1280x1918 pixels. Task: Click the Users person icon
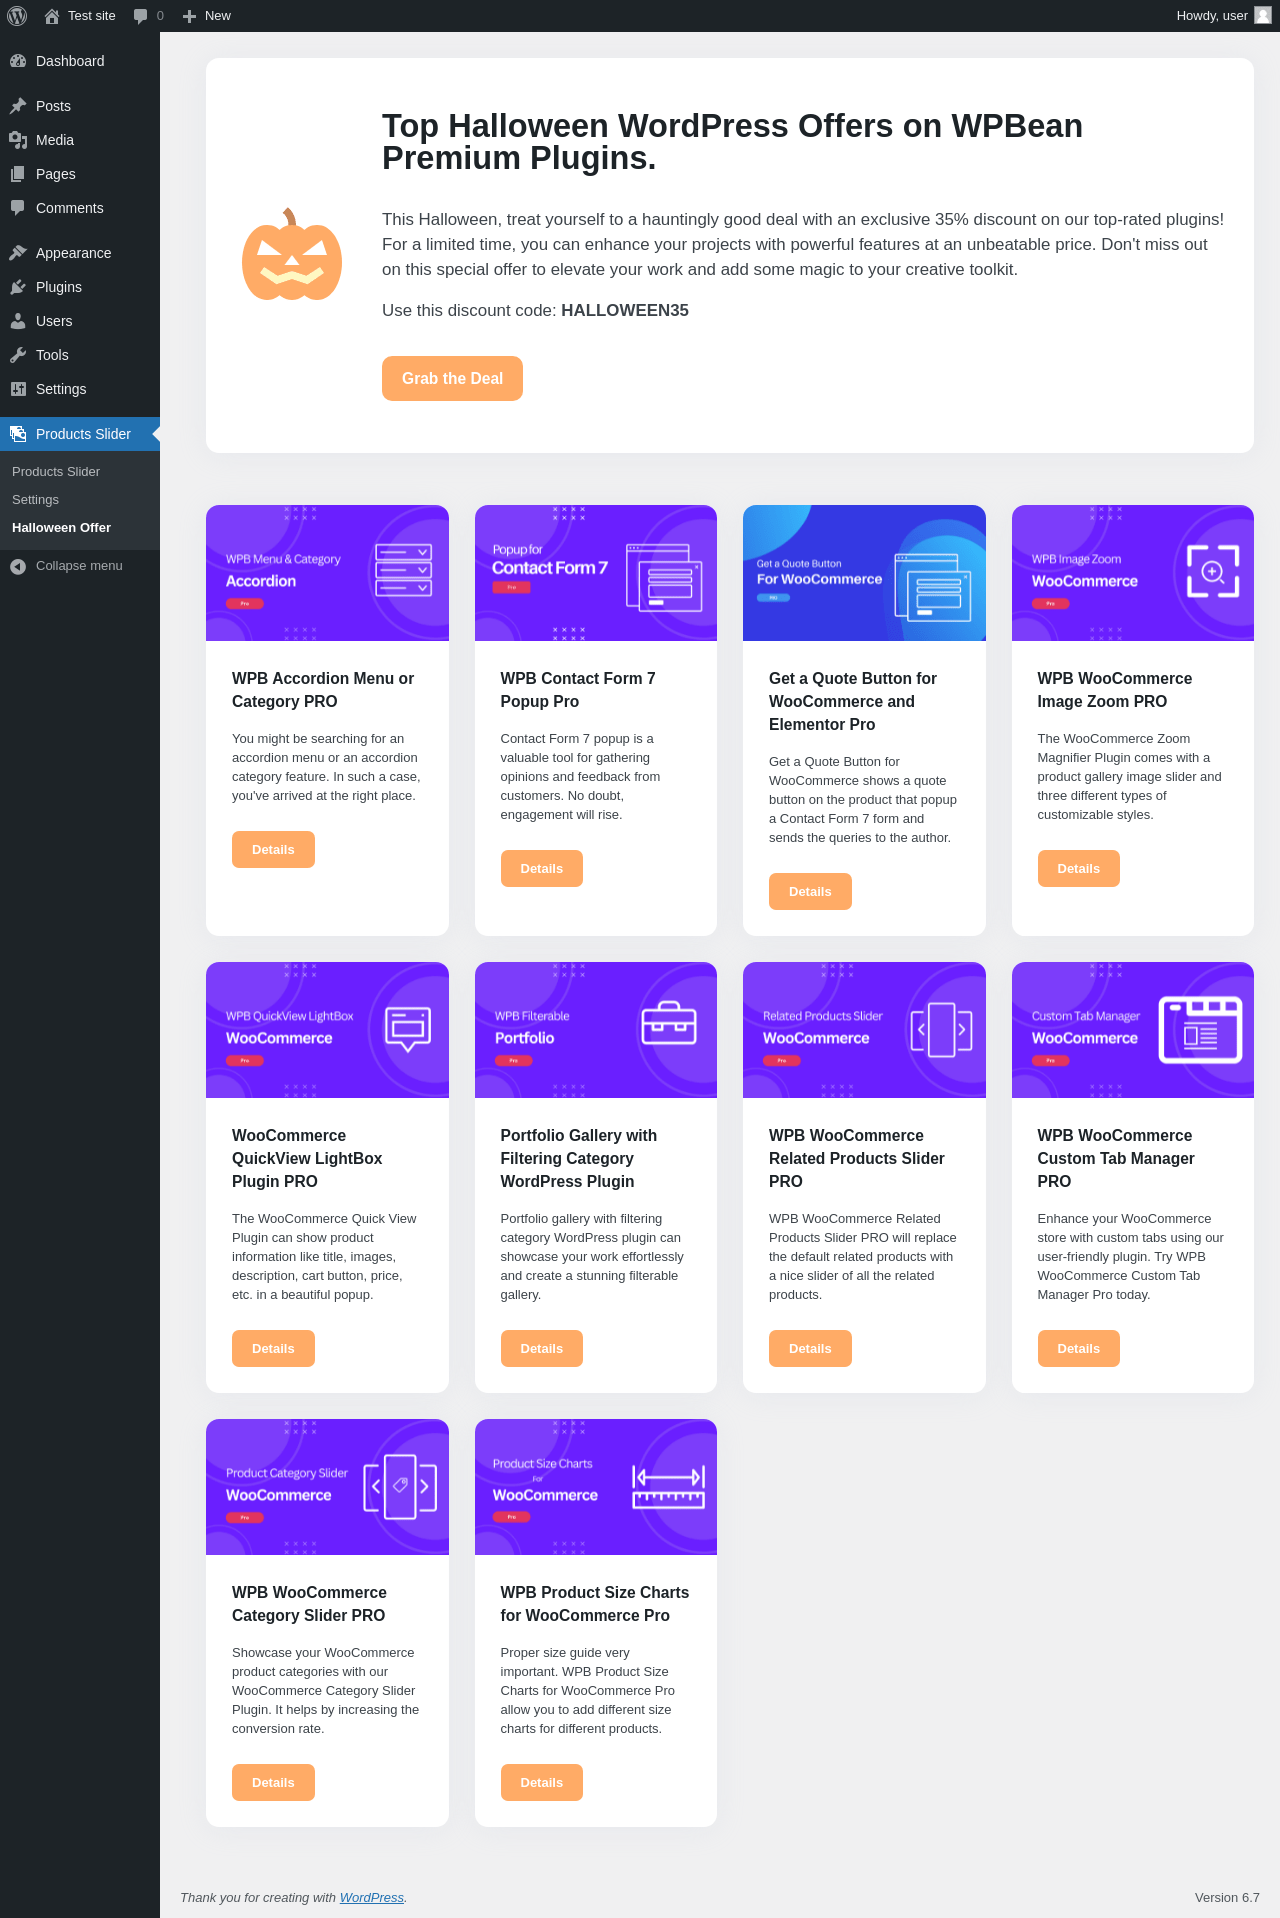tap(18, 321)
